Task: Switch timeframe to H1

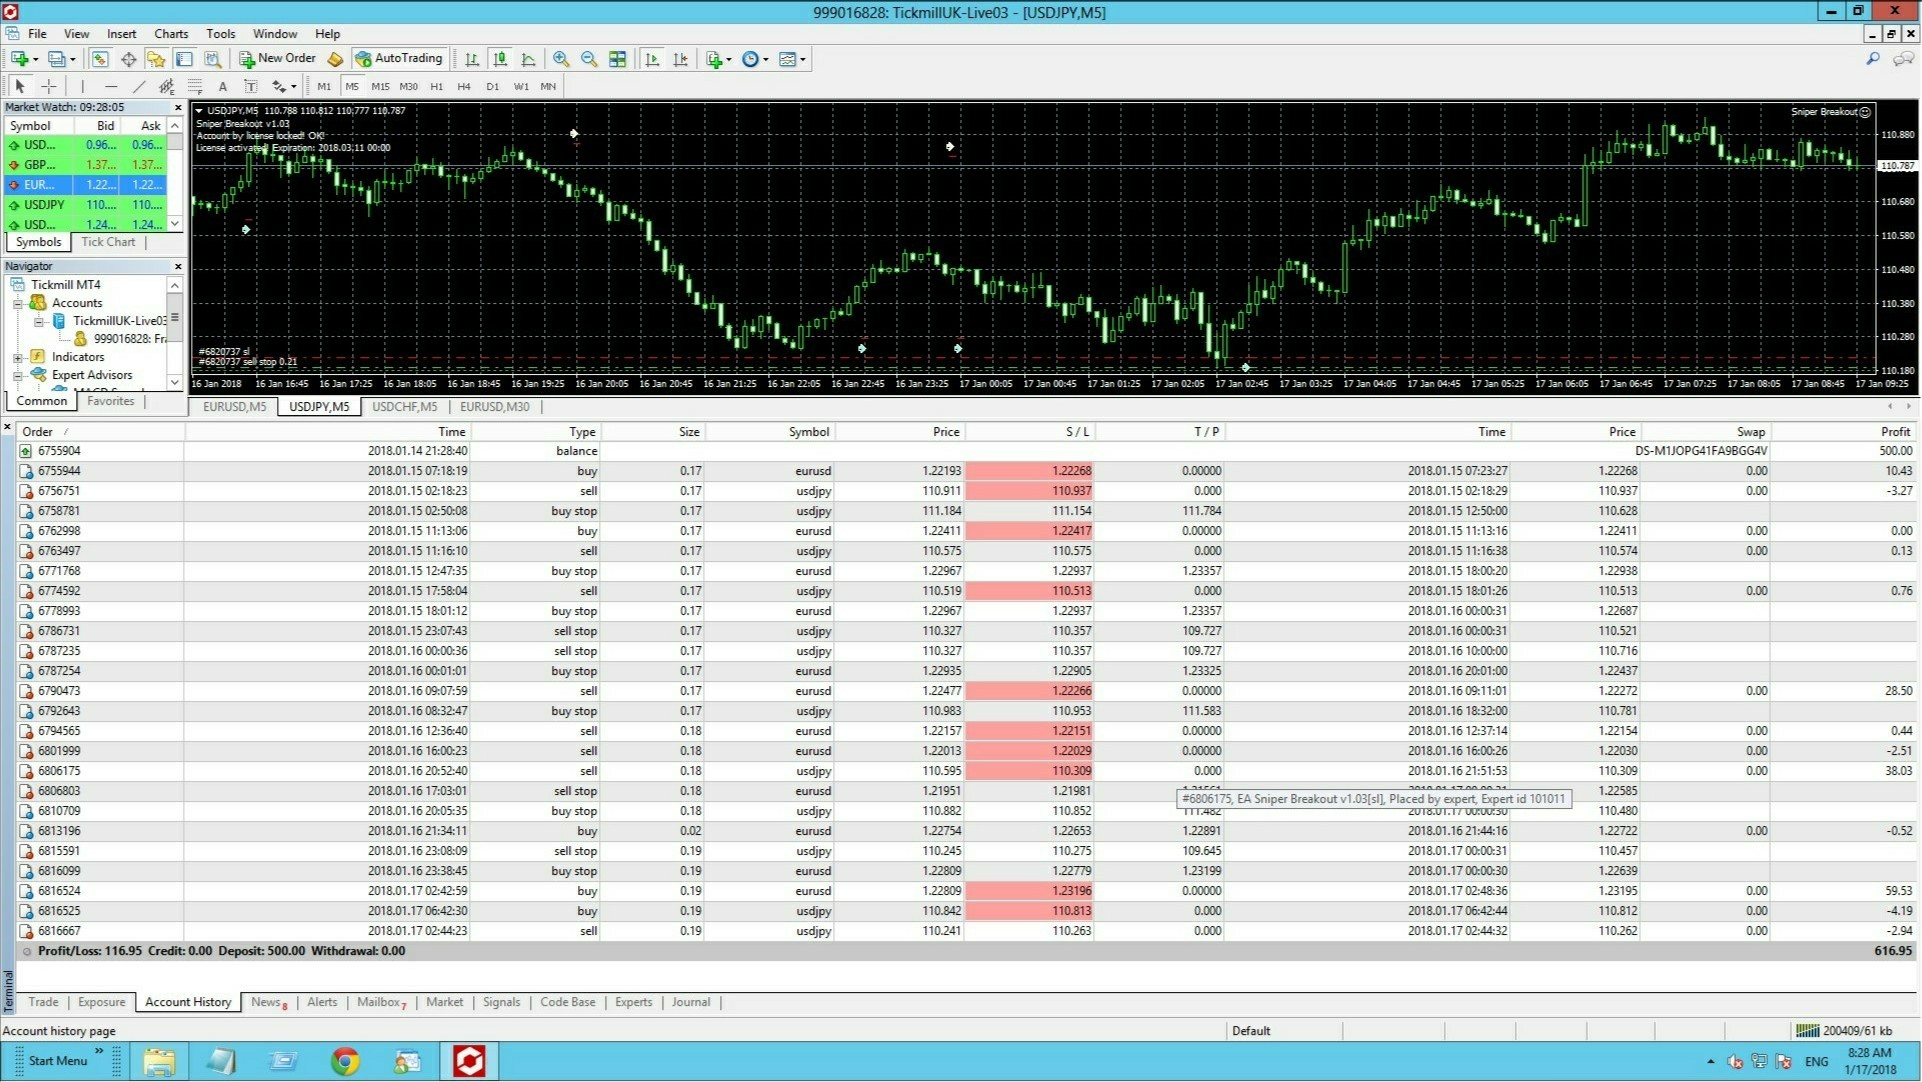Action: (x=436, y=87)
